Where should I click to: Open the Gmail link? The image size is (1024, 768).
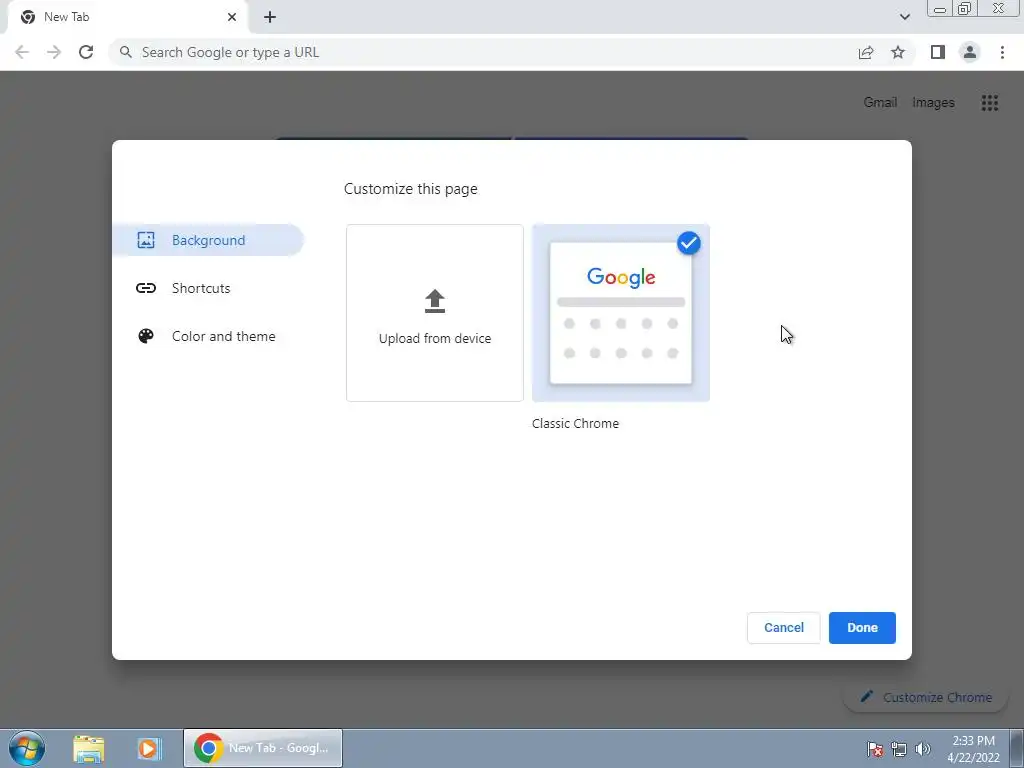coord(880,103)
